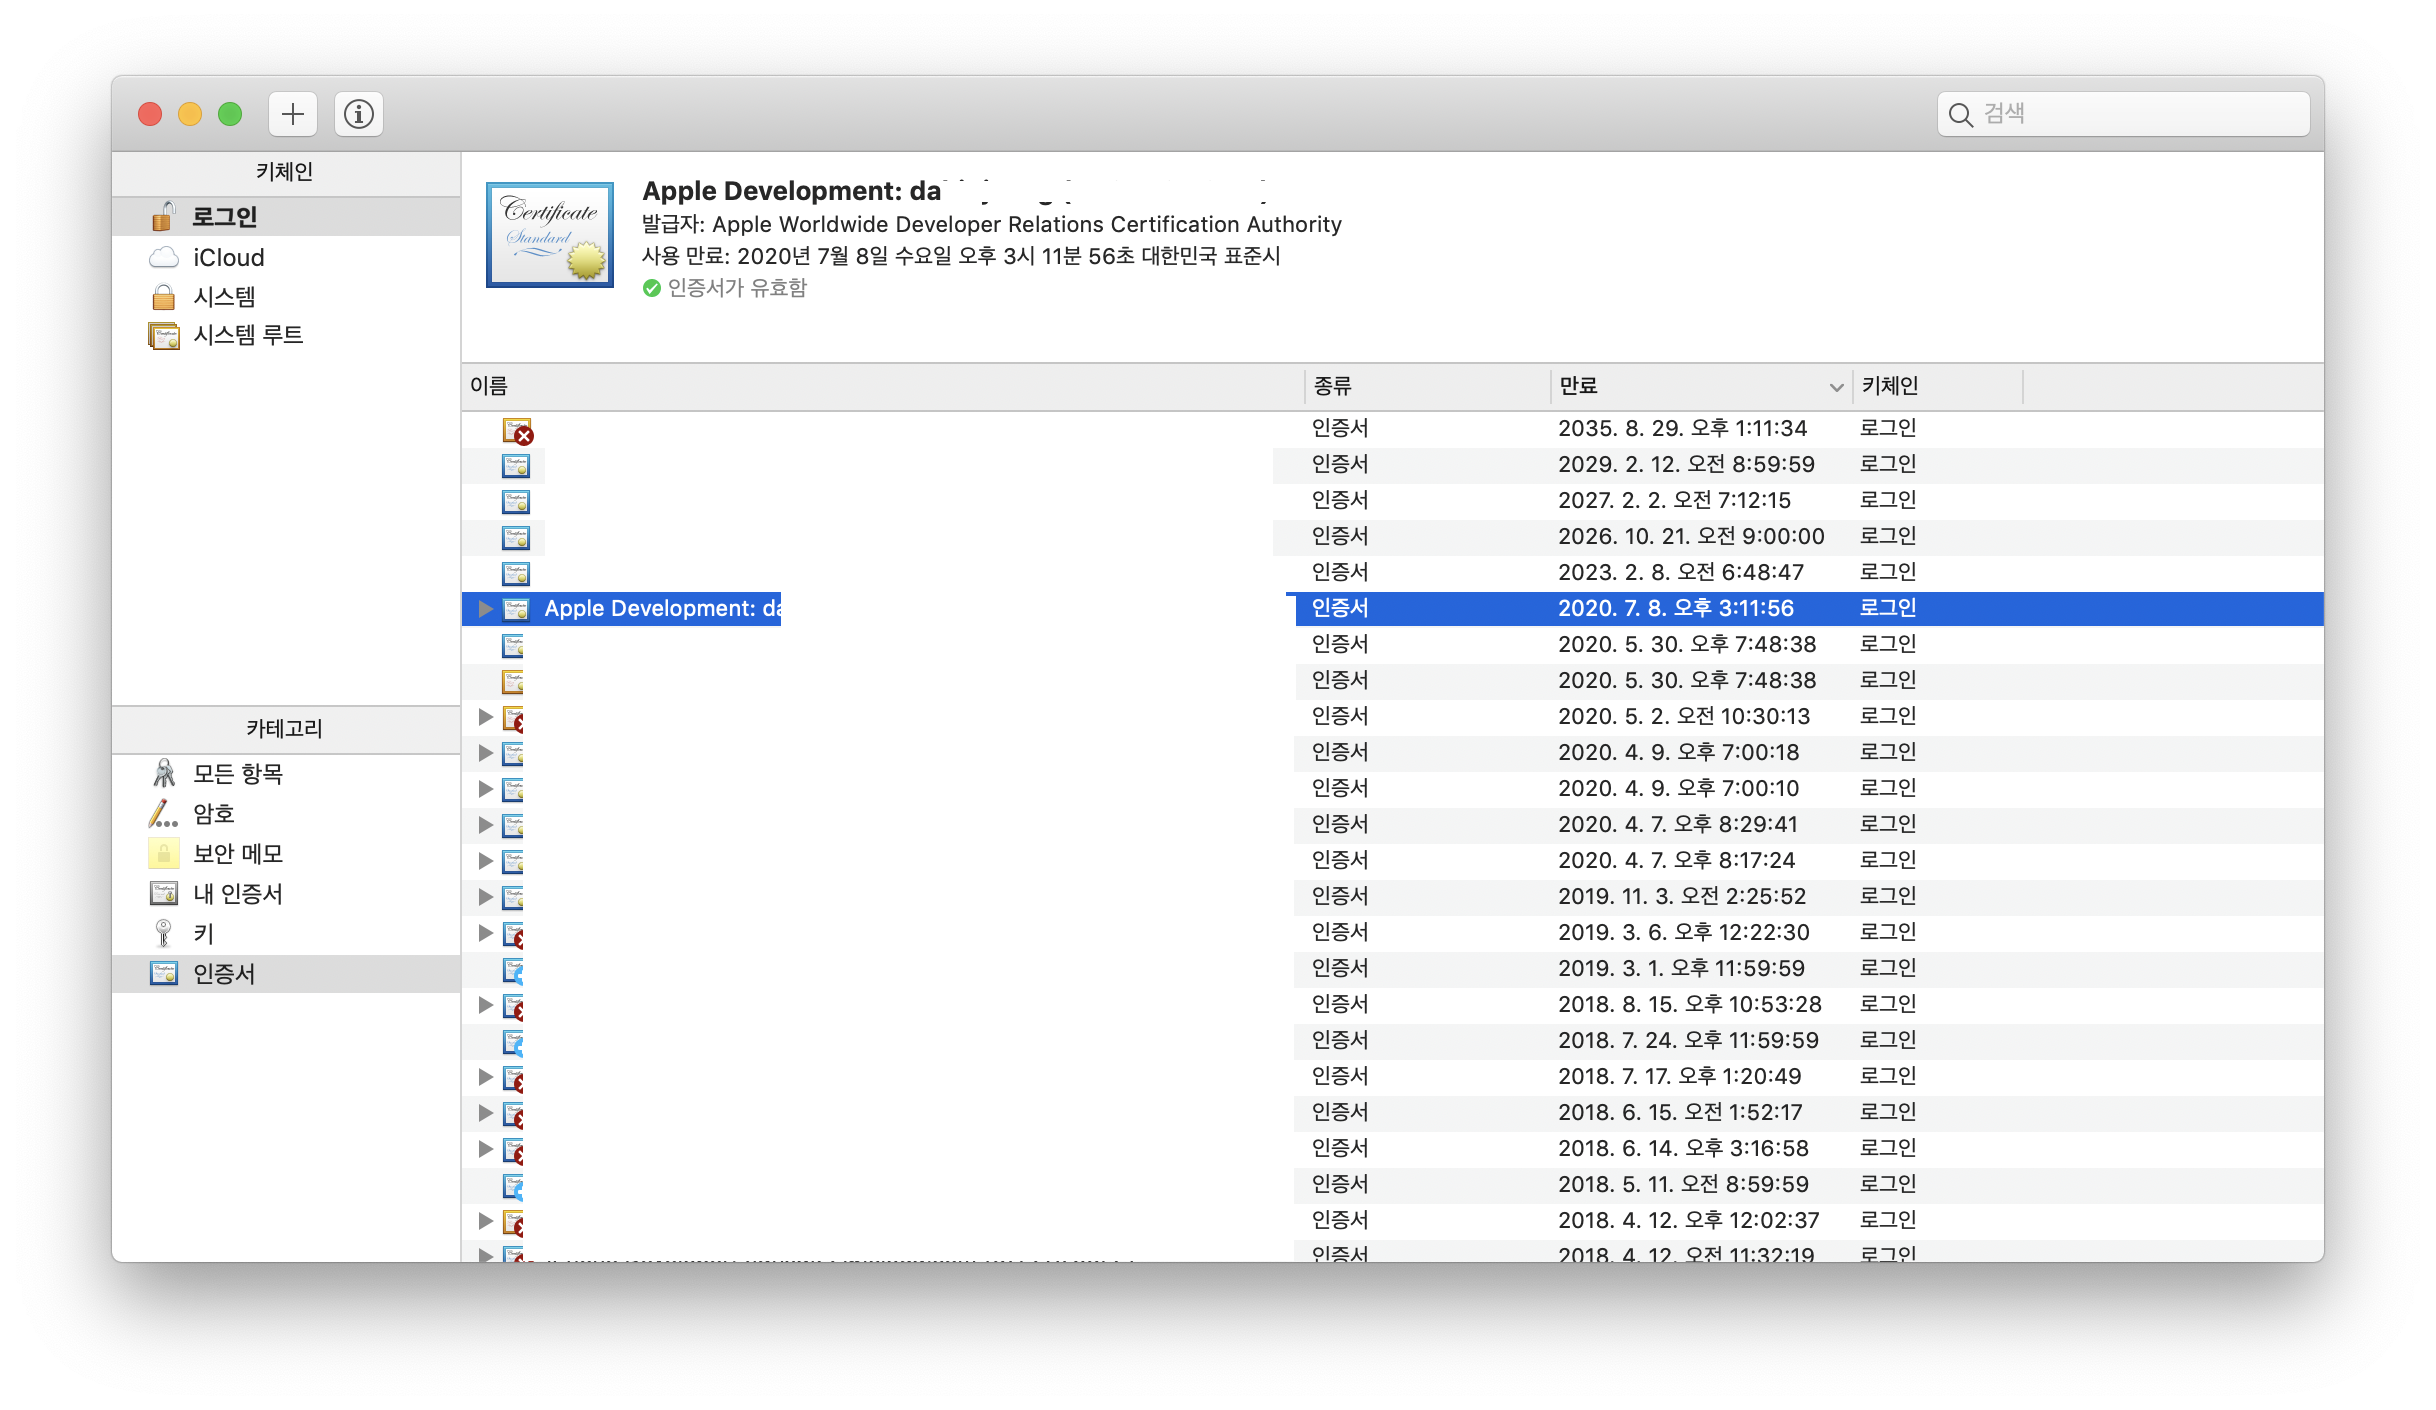
Task: Select the 시스템 keychain
Action: (224, 297)
